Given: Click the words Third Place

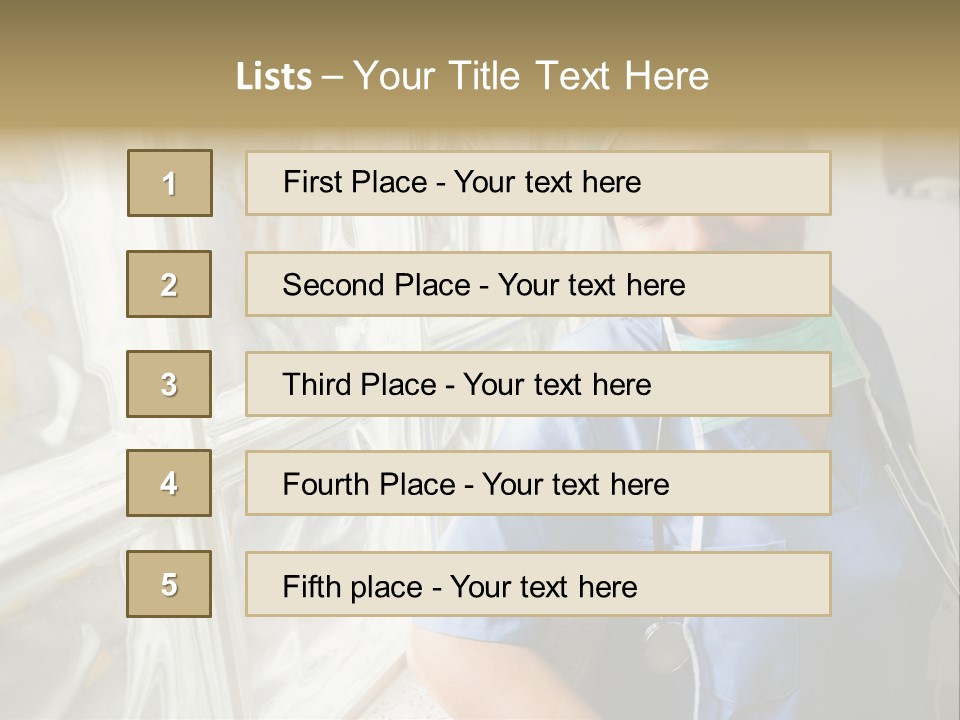Looking at the screenshot, I should pos(359,384).
